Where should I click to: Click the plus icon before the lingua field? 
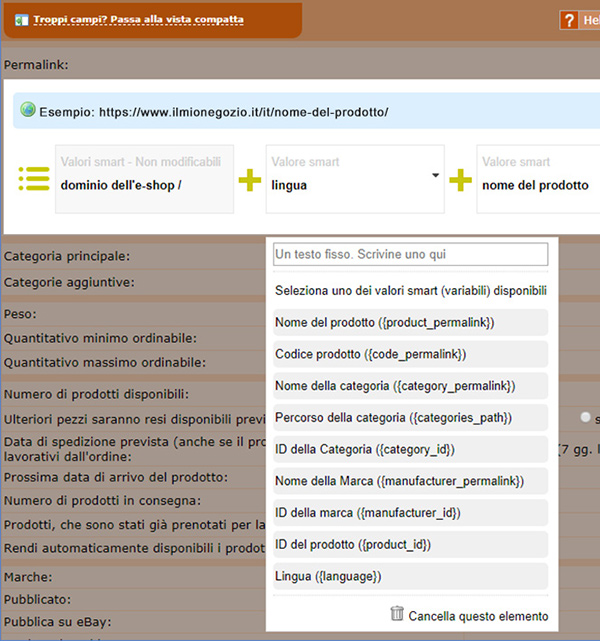[x=250, y=180]
